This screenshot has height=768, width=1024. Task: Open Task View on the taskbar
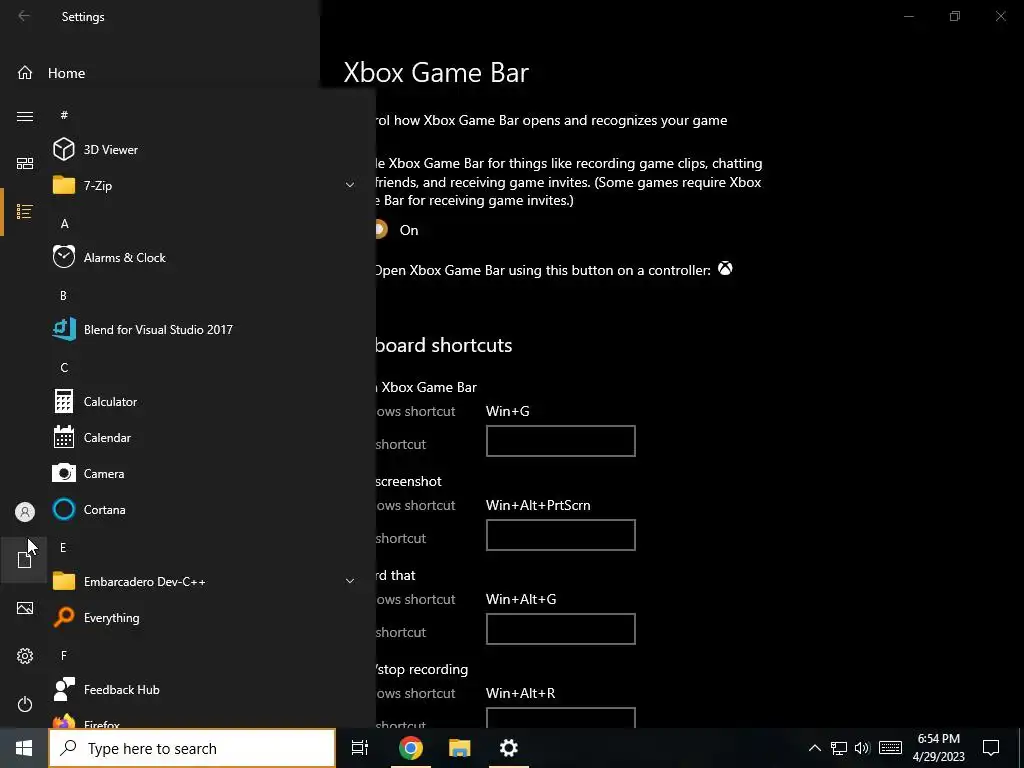pyautogui.click(x=360, y=748)
